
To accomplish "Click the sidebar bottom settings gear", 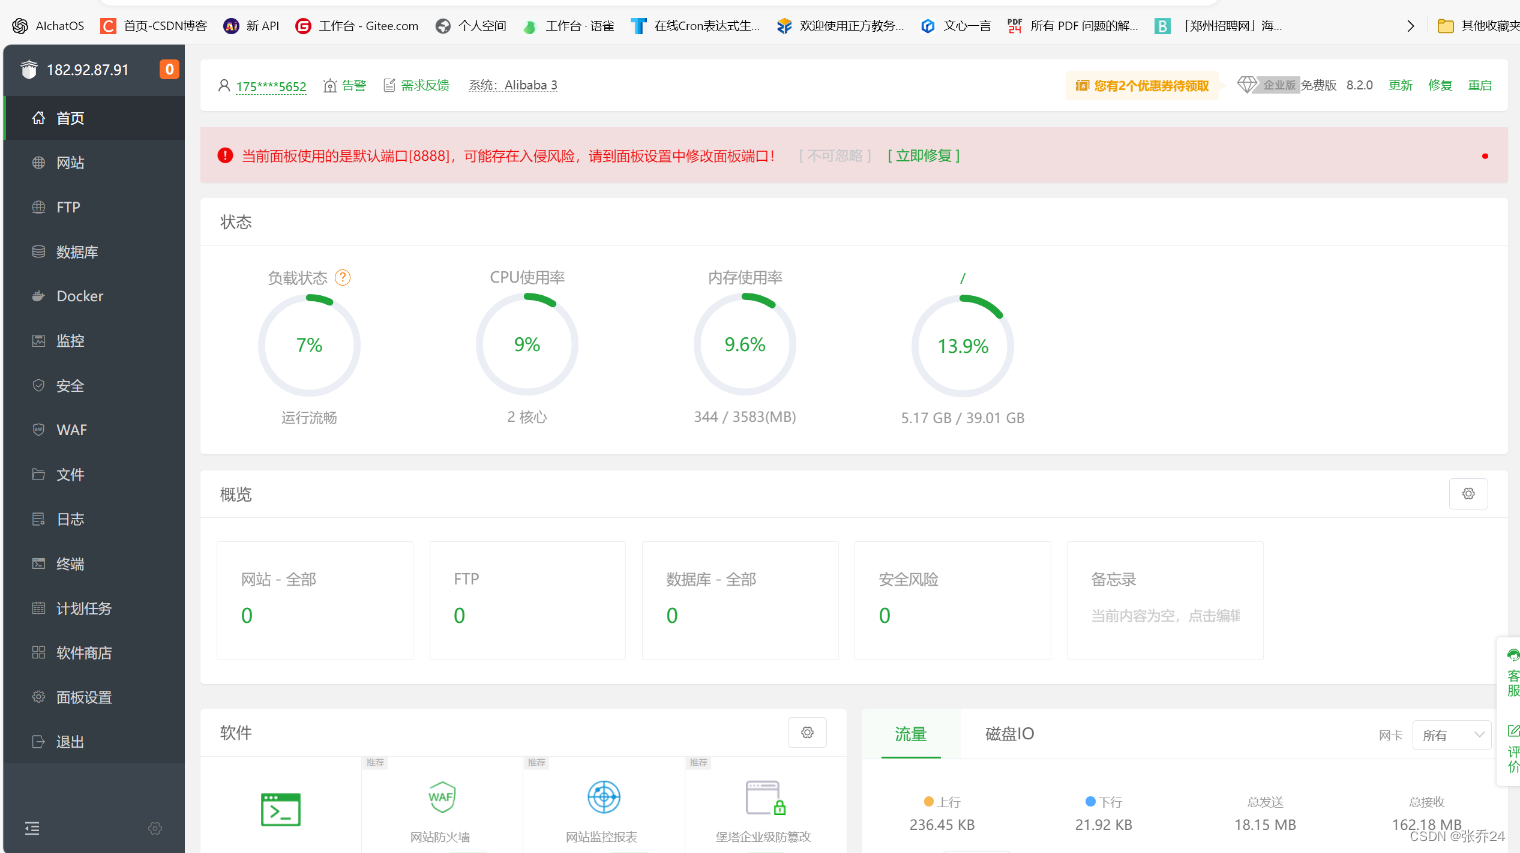I will [155, 828].
